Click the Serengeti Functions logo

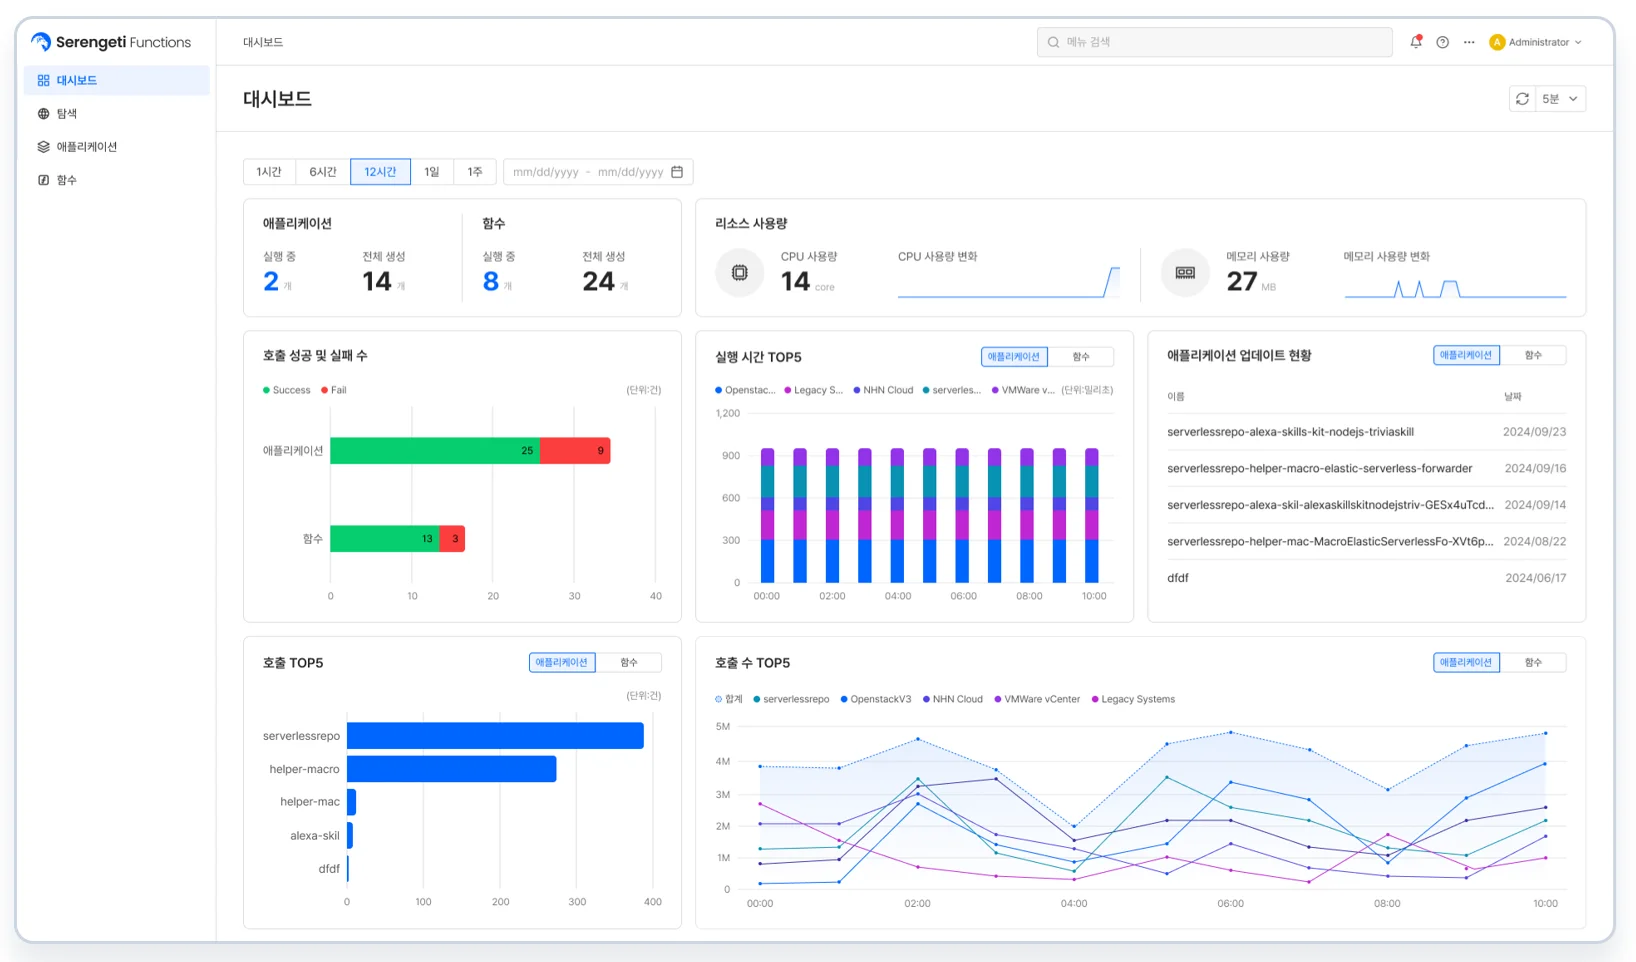pos(111,42)
